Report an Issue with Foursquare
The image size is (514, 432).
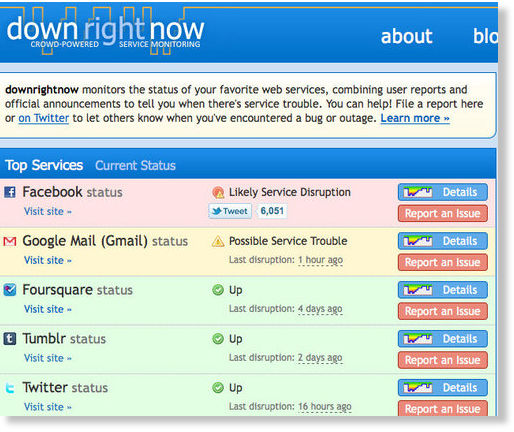coord(443,311)
